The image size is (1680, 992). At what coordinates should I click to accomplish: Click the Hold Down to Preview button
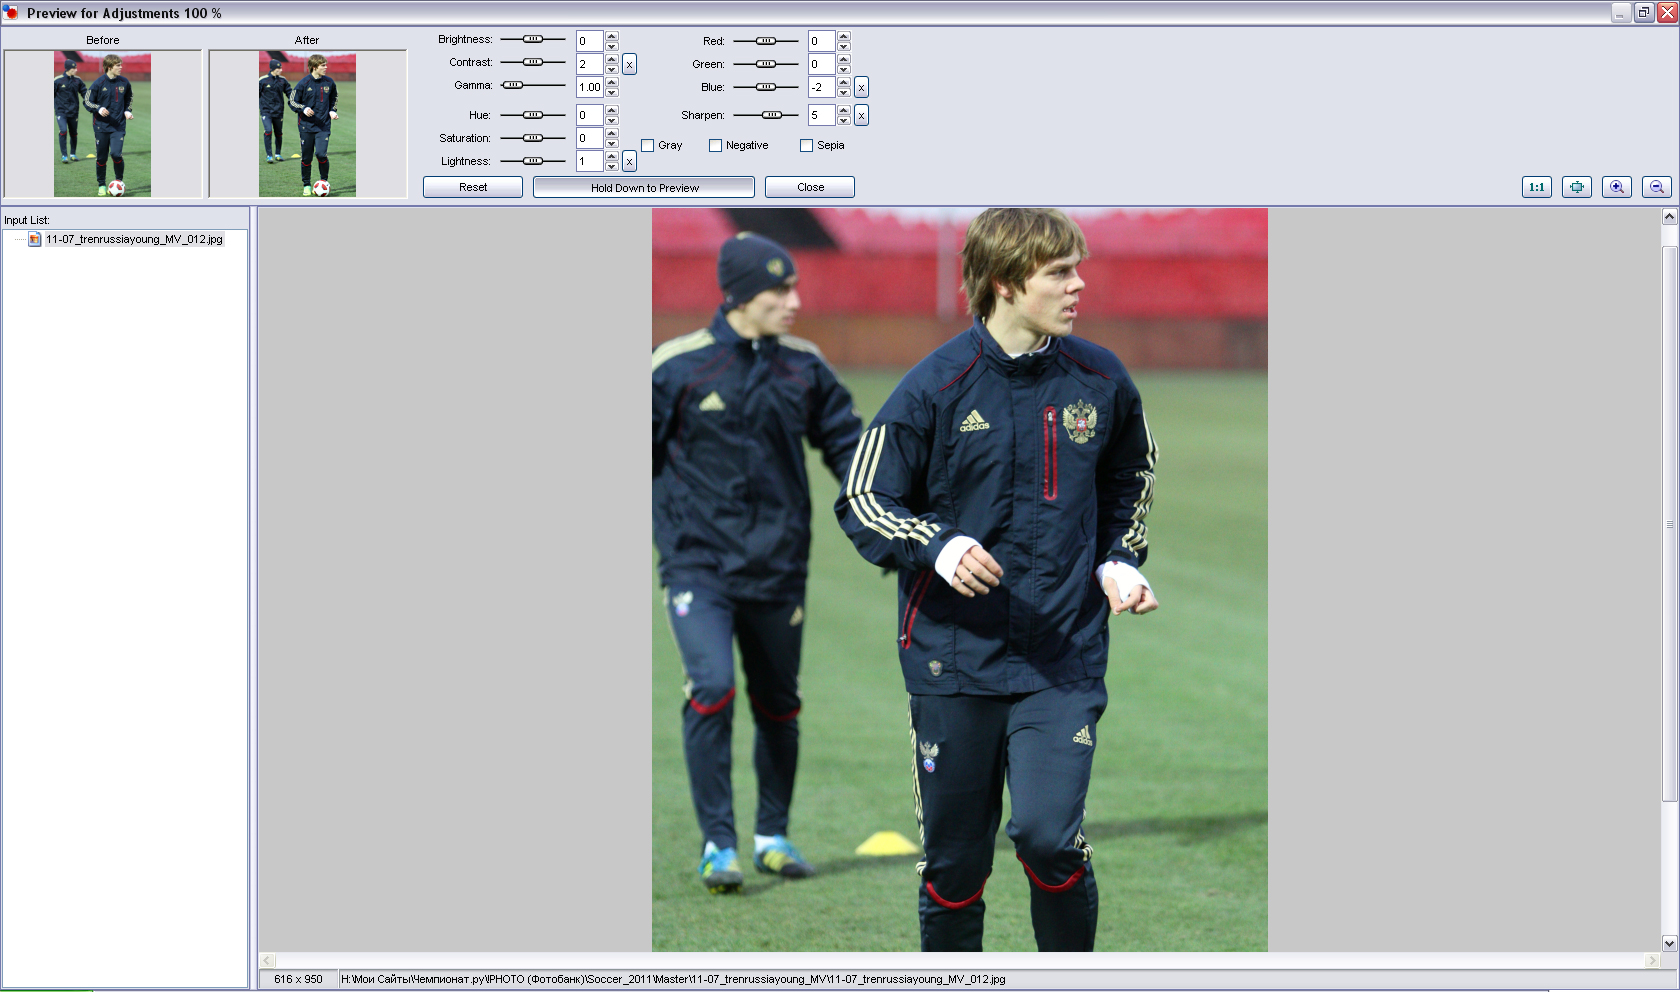(644, 187)
